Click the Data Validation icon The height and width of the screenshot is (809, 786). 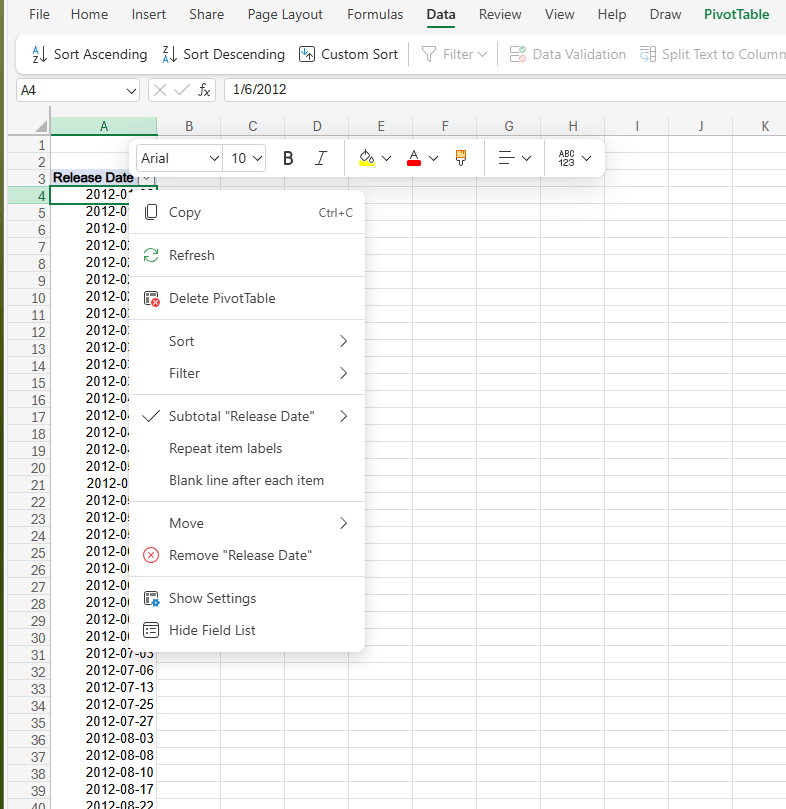(x=518, y=54)
